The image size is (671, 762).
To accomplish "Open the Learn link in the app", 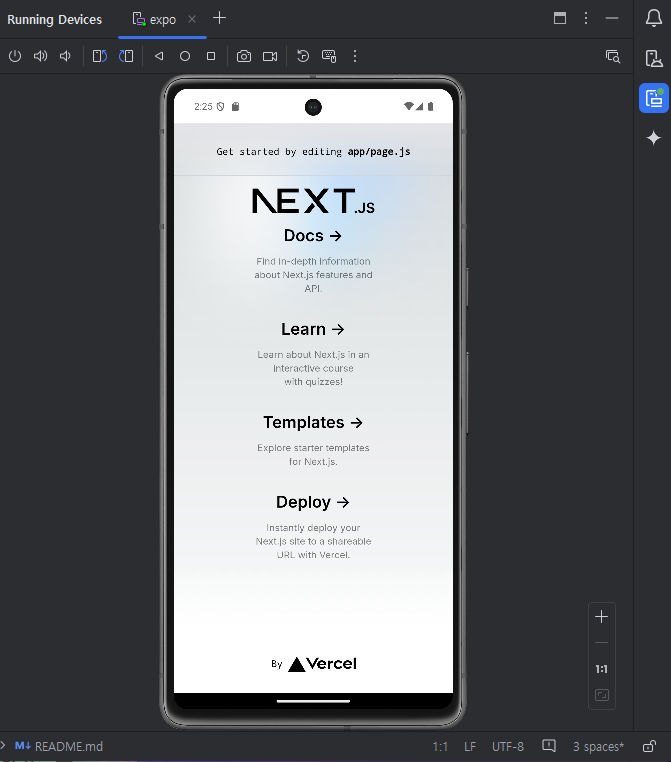I will click(x=313, y=329).
